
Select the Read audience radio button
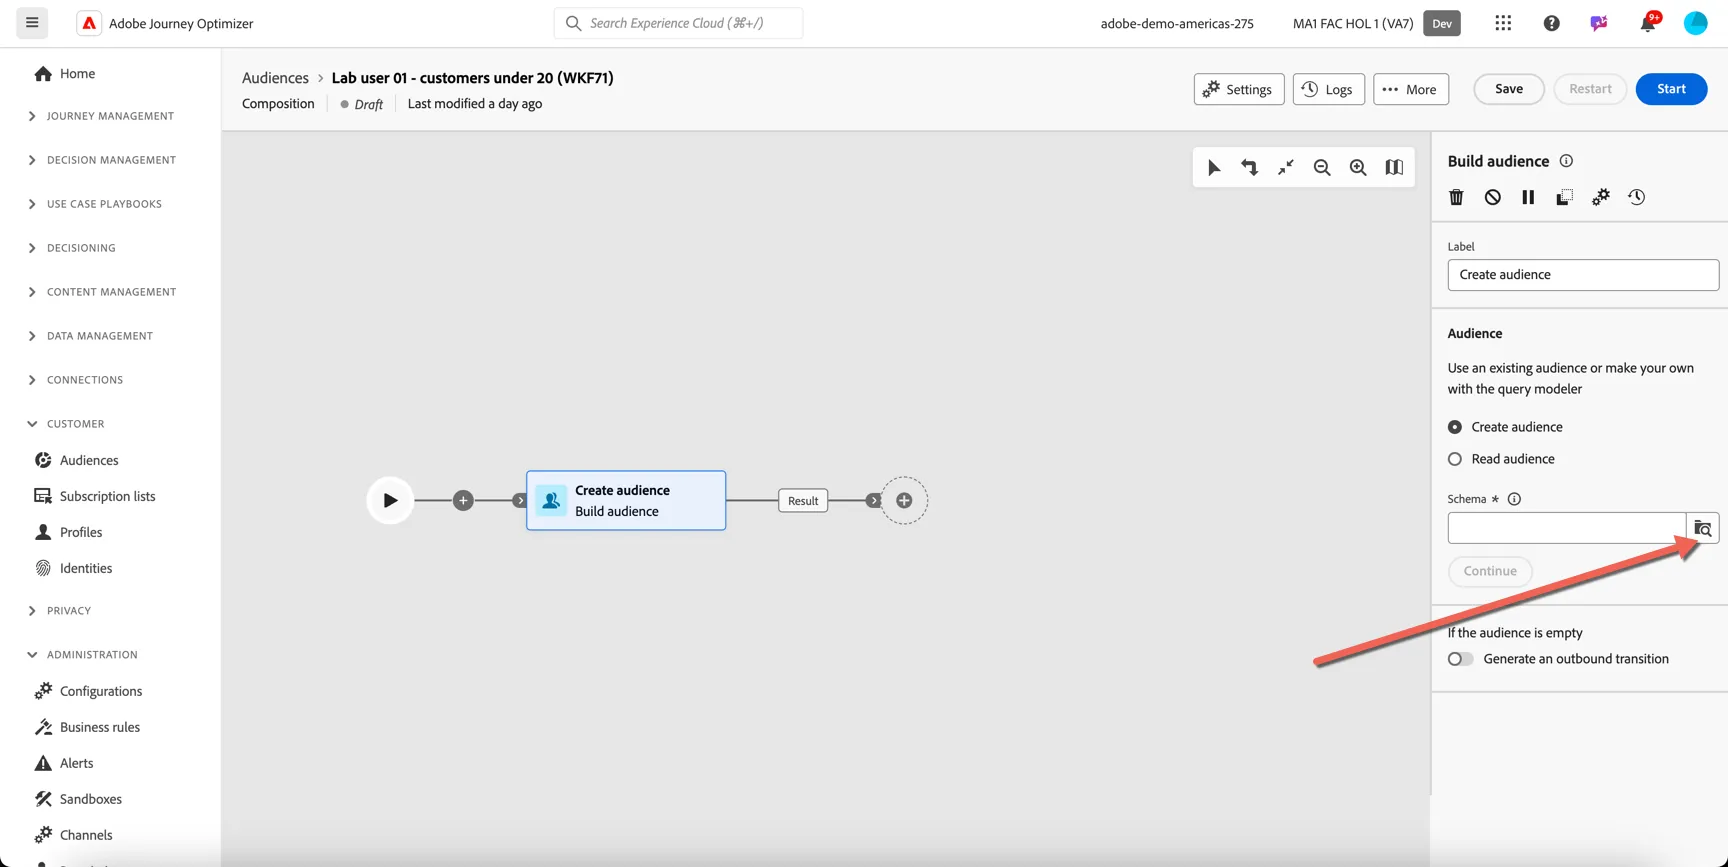pyautogui.click(x=1455, y=459)
